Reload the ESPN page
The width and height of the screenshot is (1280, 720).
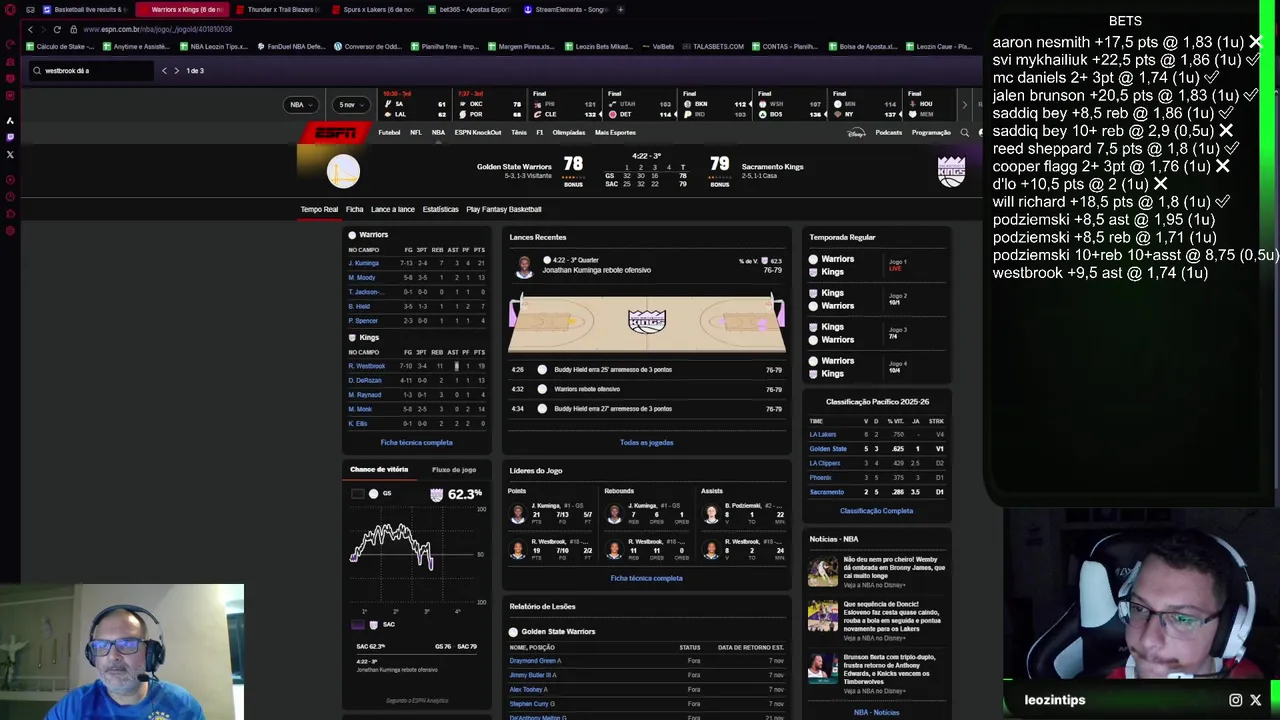[x=57, y=29]
